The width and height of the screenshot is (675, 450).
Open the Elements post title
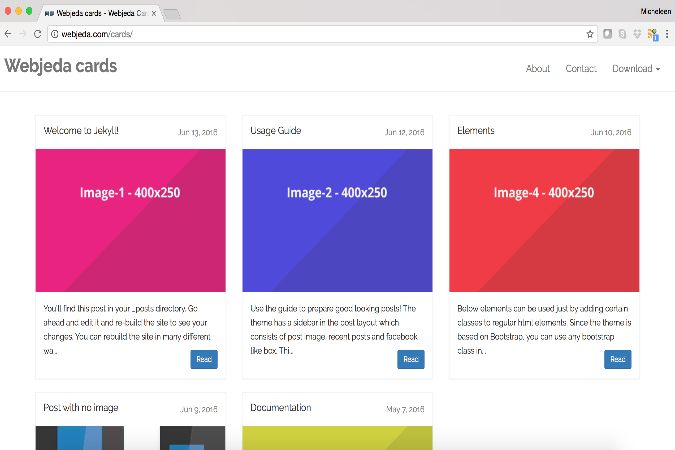476,130
